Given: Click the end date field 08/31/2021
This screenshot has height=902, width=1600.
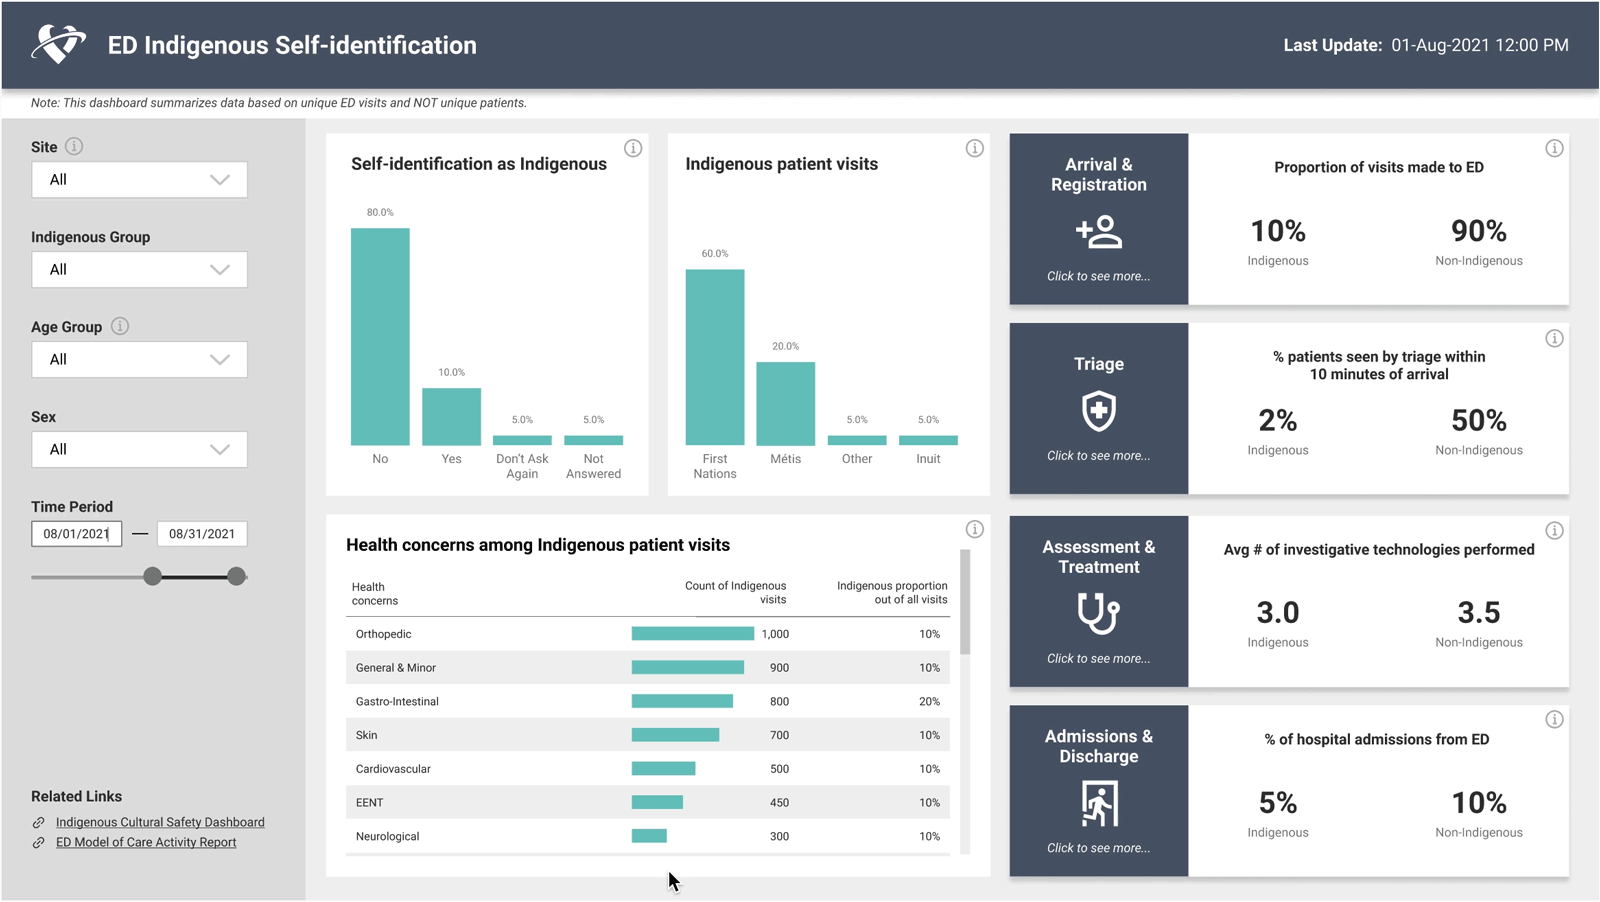Looking at the screenshot, I should click(x=202, y=534).
